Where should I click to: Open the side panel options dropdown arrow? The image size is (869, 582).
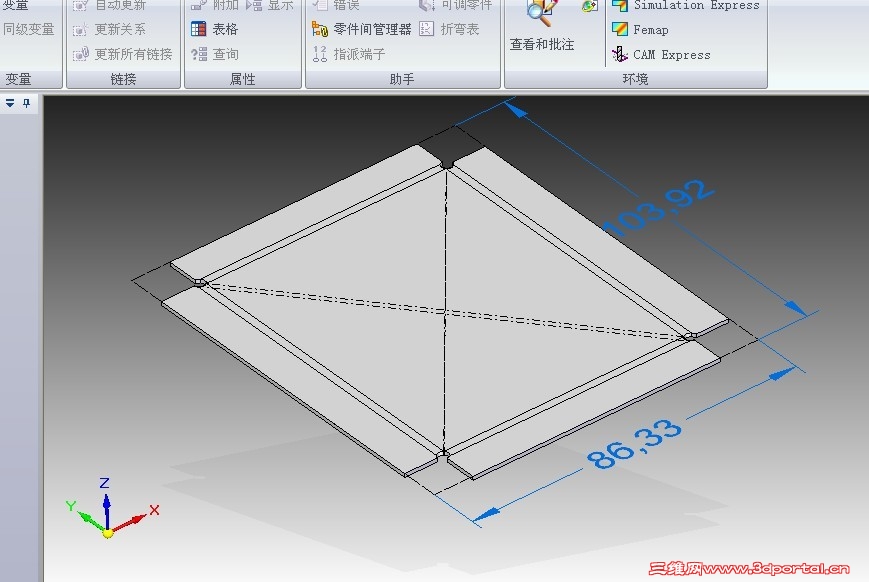coord(10,103)
